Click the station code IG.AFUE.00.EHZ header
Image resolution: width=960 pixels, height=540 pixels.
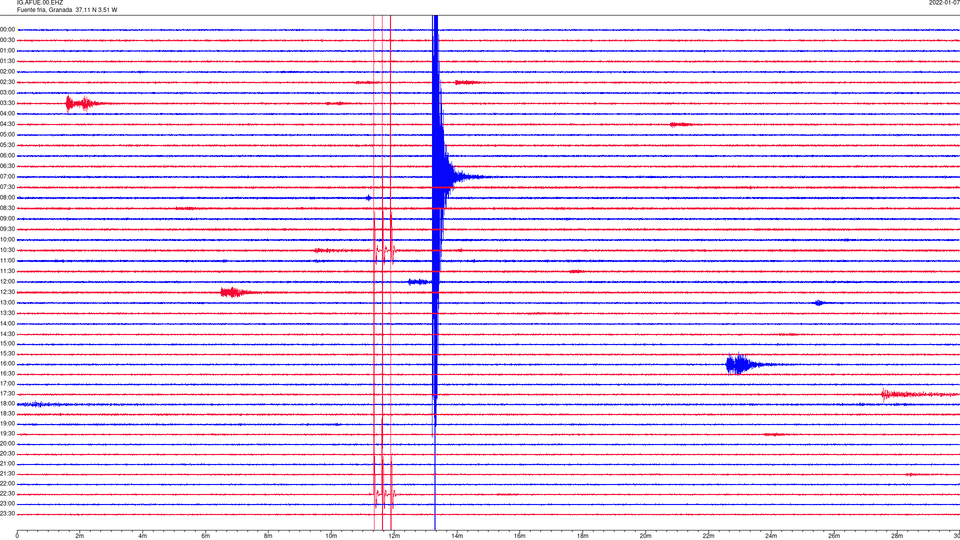pyautogui.click(x=40, y=3)
